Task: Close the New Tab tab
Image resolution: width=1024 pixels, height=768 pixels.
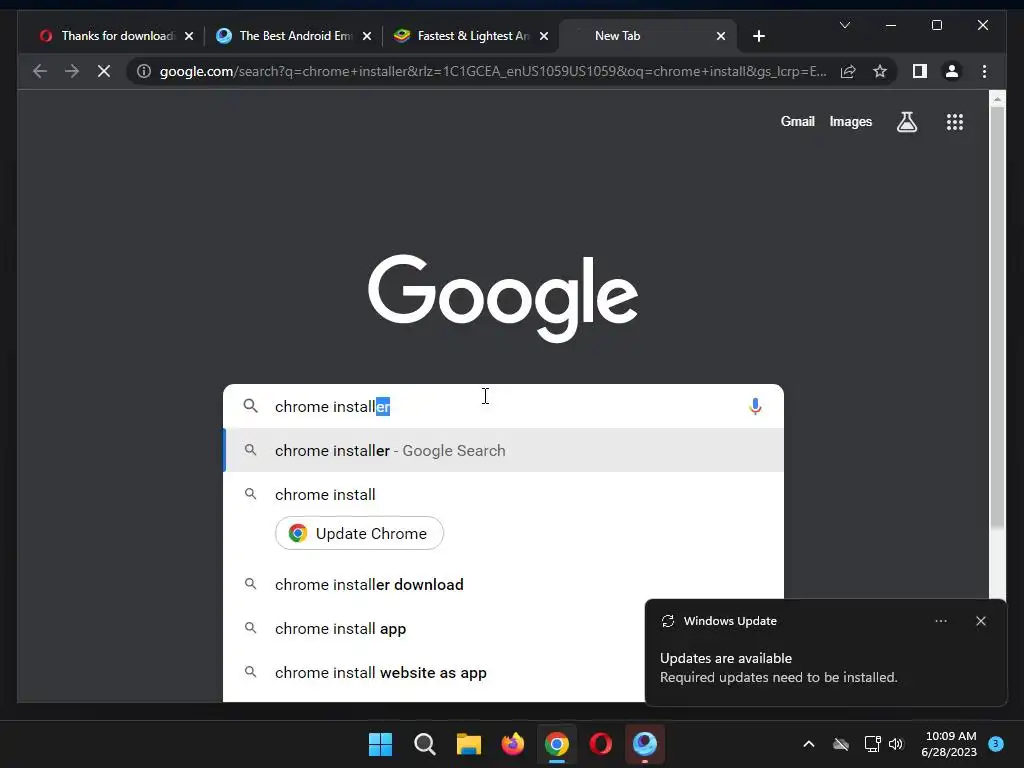Action: 721,36
